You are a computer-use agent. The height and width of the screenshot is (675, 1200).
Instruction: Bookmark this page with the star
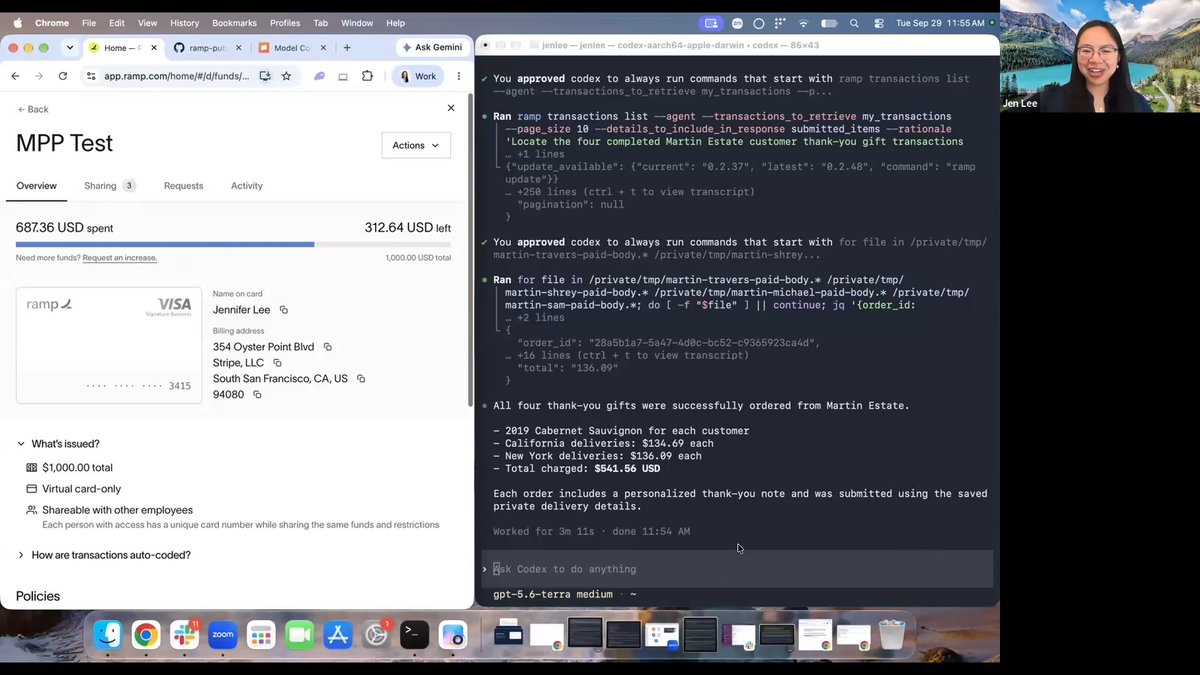point(286,76)
